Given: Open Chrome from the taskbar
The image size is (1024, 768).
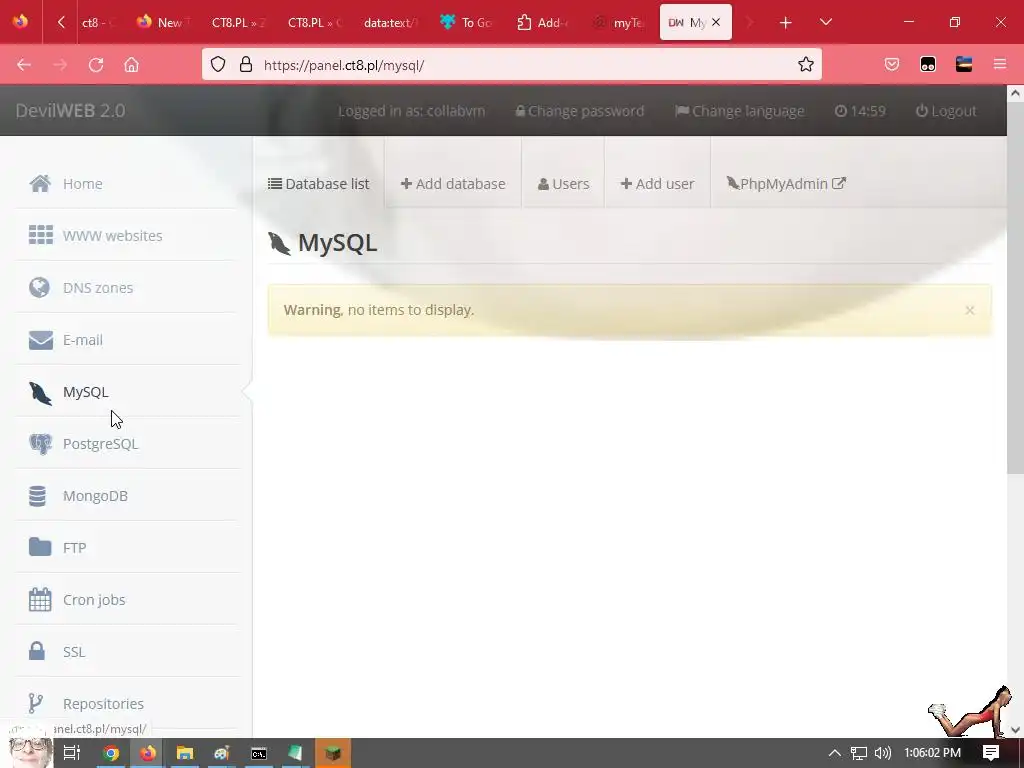Looking at the screenshot, I should coord(111,753).
